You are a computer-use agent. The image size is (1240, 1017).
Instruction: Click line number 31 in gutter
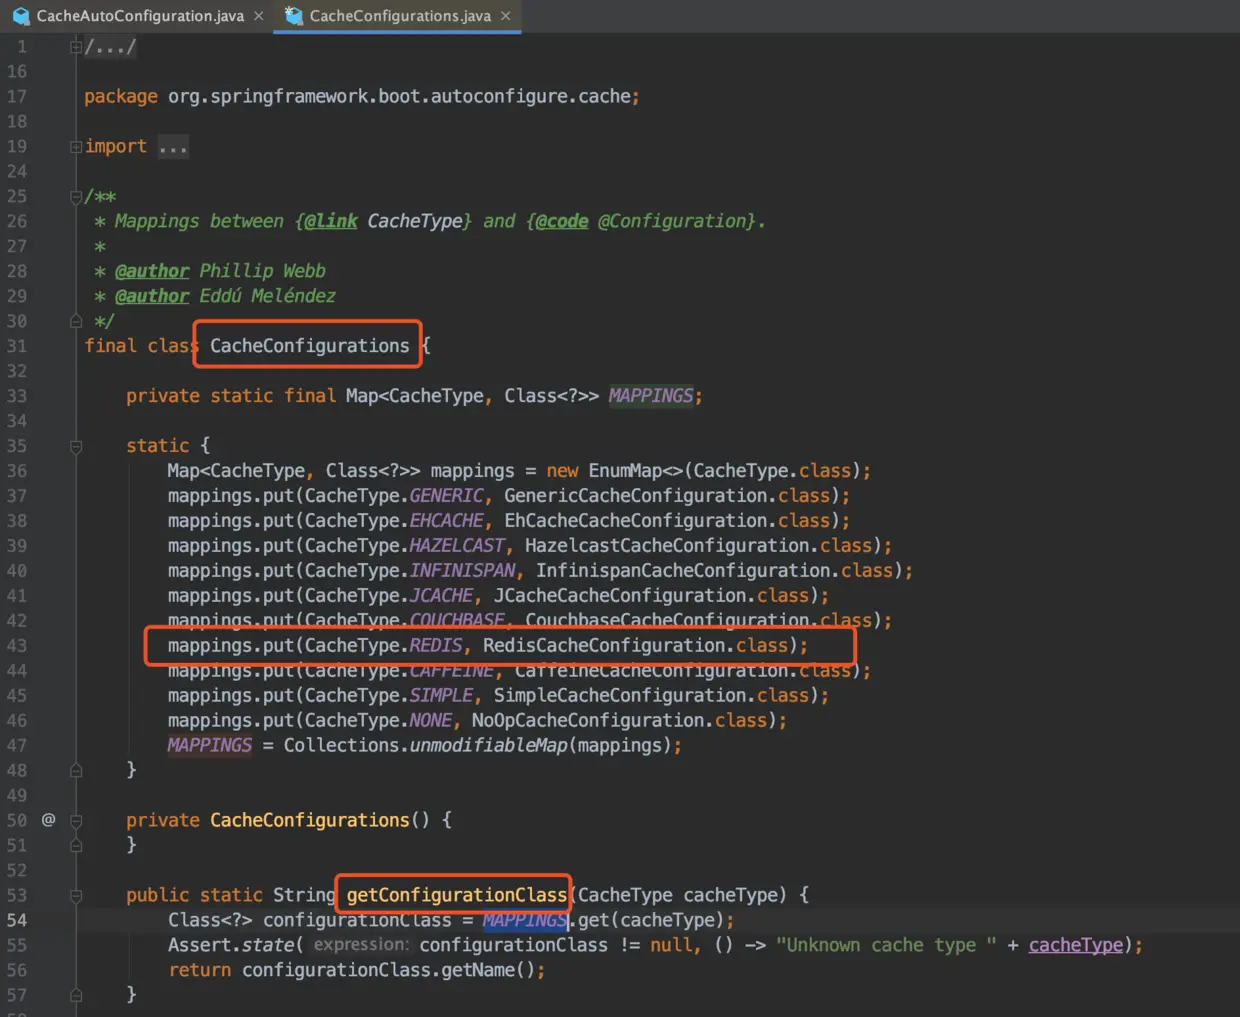pyautogui.click(x=17, y=346)
